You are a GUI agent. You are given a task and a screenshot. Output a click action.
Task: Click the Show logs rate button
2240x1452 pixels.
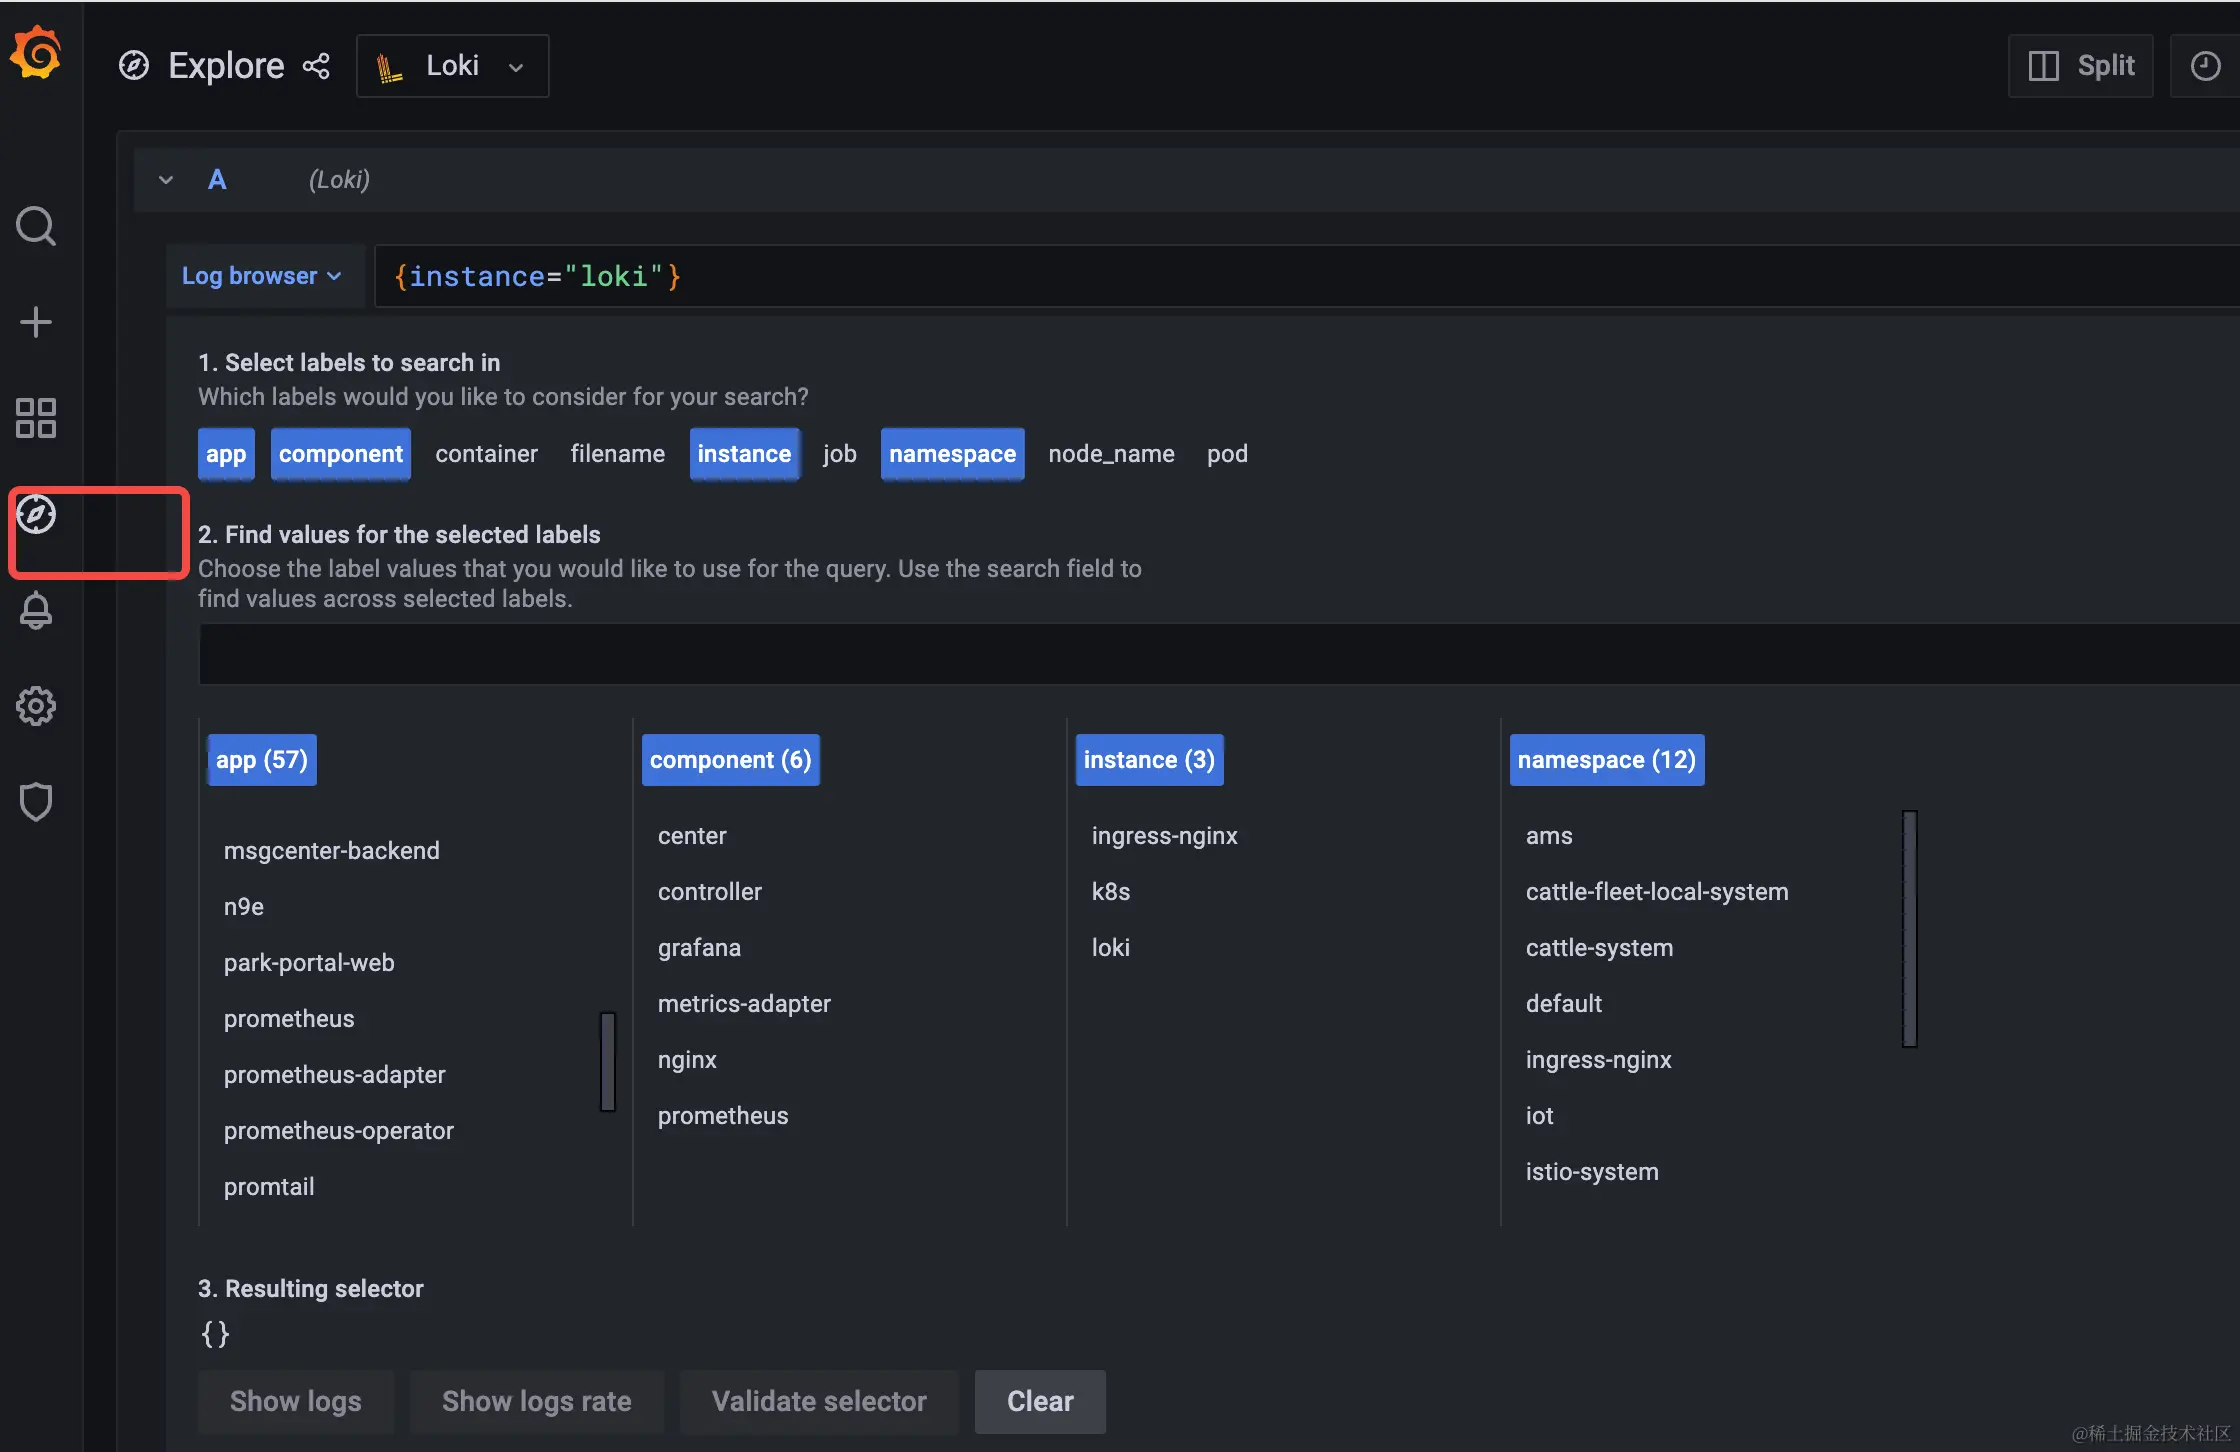537,1402
